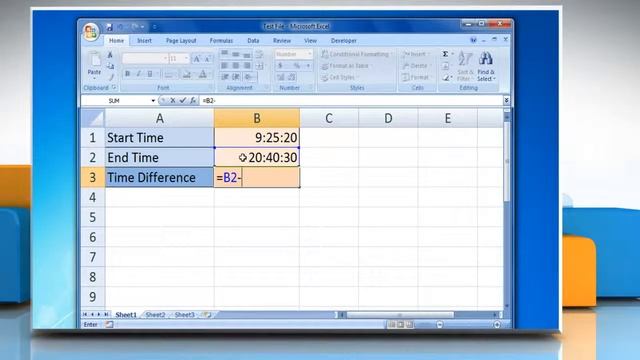Screen dimensions: 640x360
Task: Click the Insert Worksheet tab icon
Action: point(207,315)
